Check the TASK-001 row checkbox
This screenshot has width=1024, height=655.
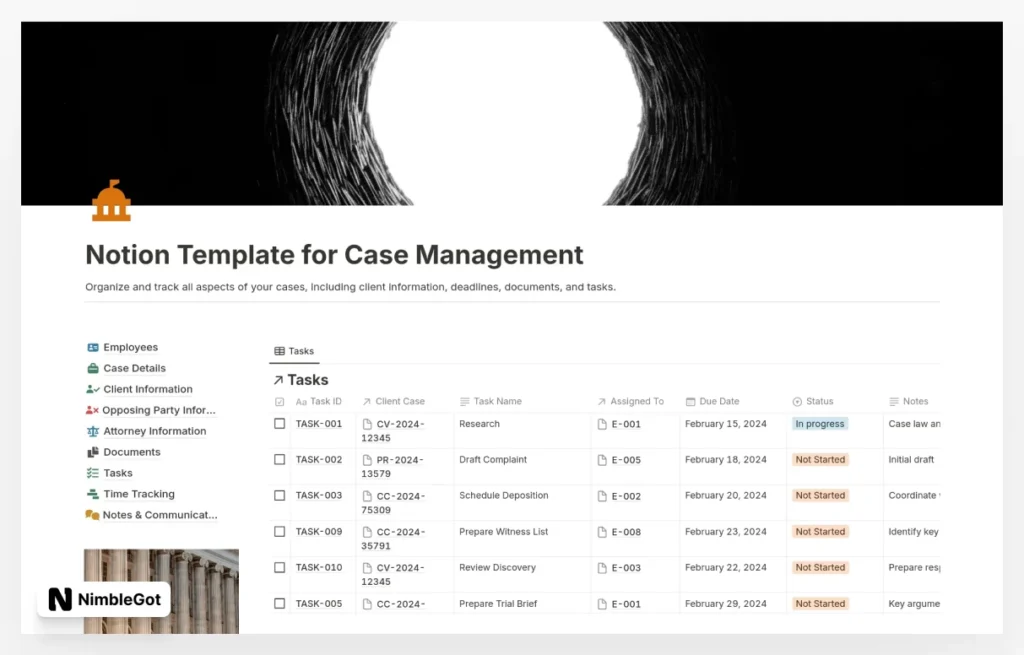click(280, 424)
